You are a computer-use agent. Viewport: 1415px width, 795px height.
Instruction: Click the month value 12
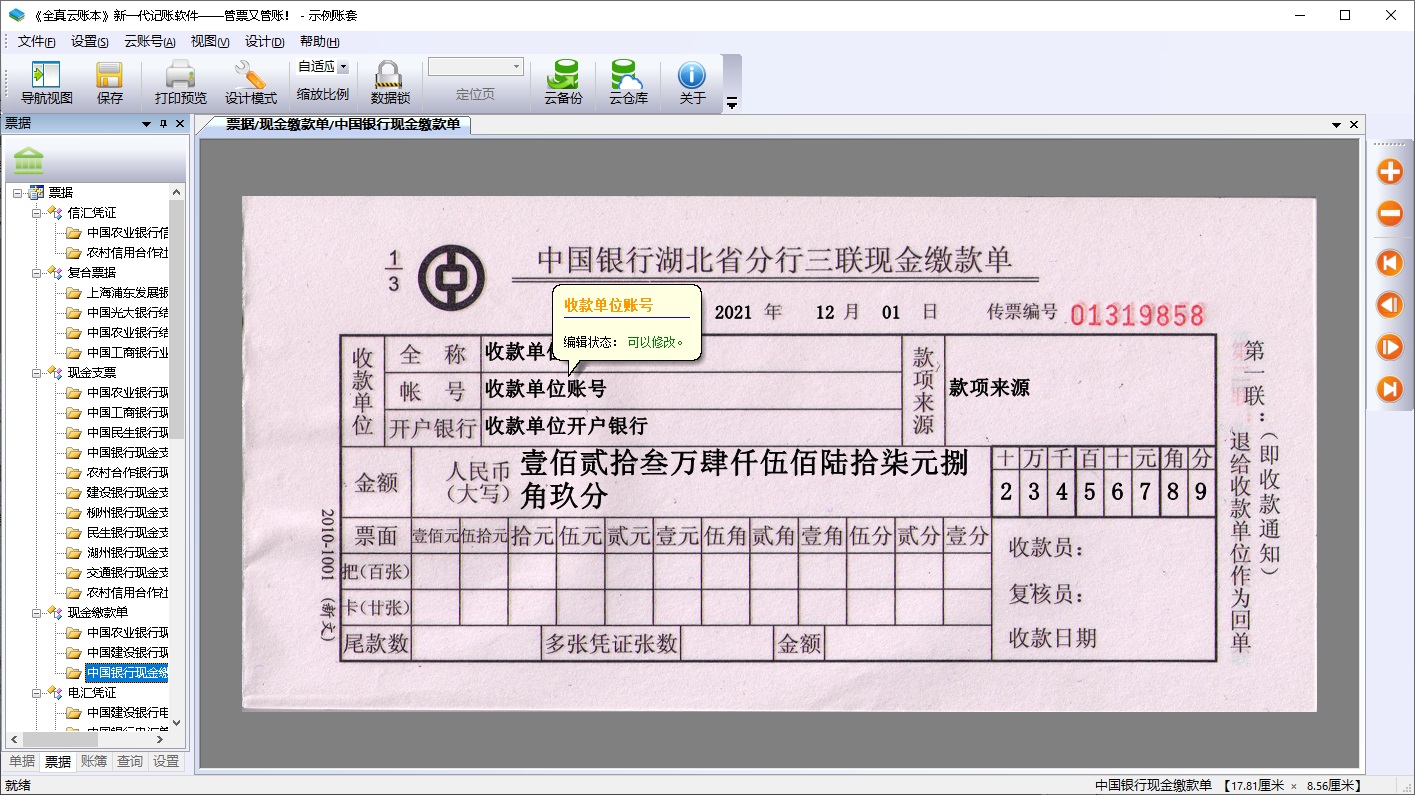825,312
